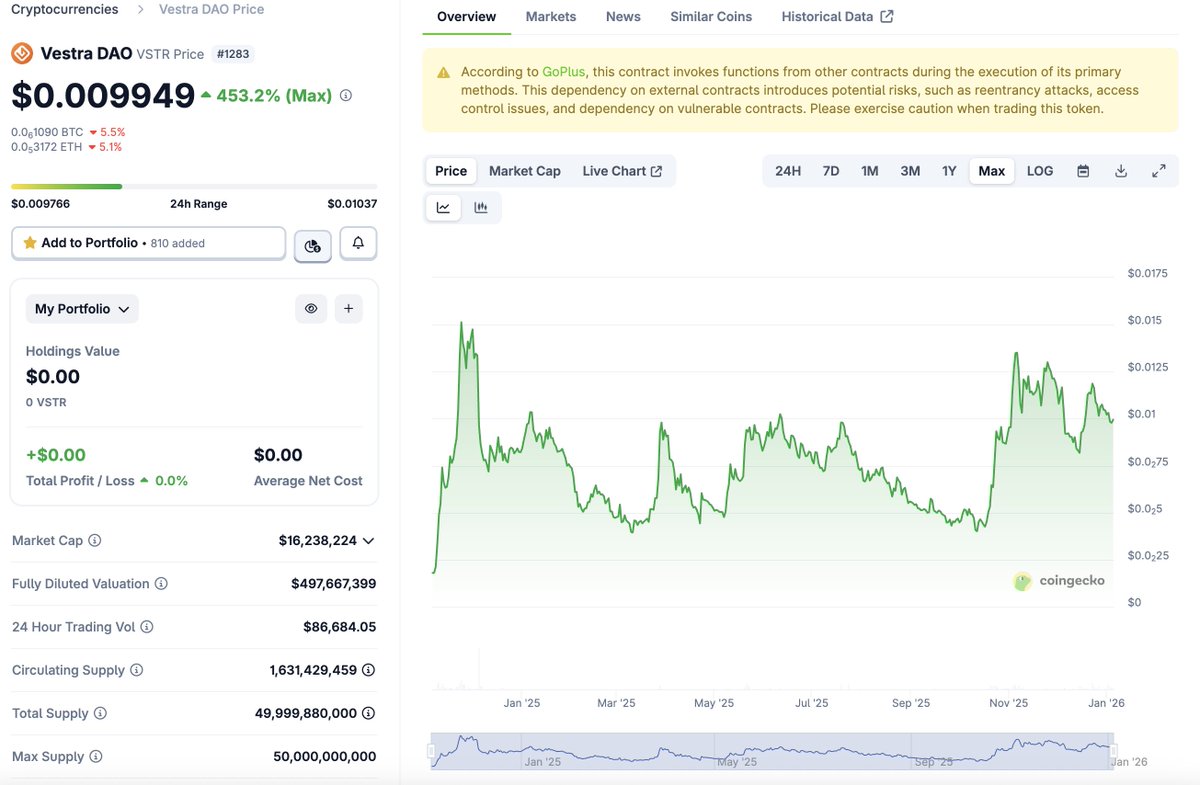Image resolution: width=1200 pixels, height=785 pixels.
Task: Click the price alert bell icon
Action: pos(357,243)
